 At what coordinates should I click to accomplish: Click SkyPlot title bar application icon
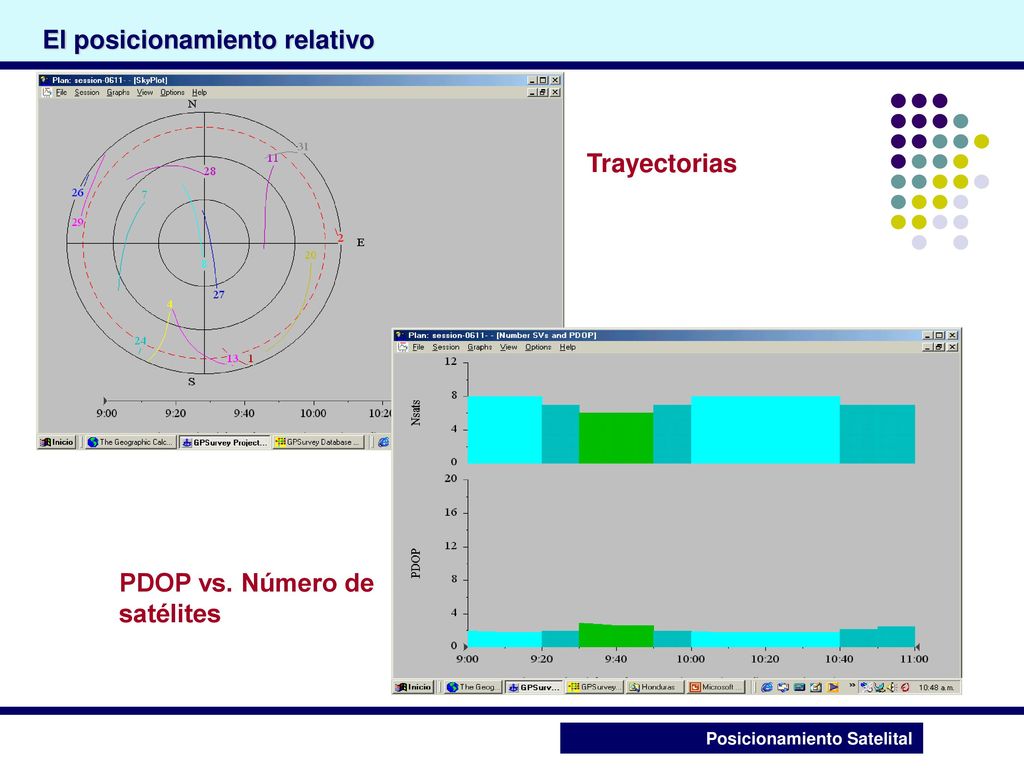point(44,80)
